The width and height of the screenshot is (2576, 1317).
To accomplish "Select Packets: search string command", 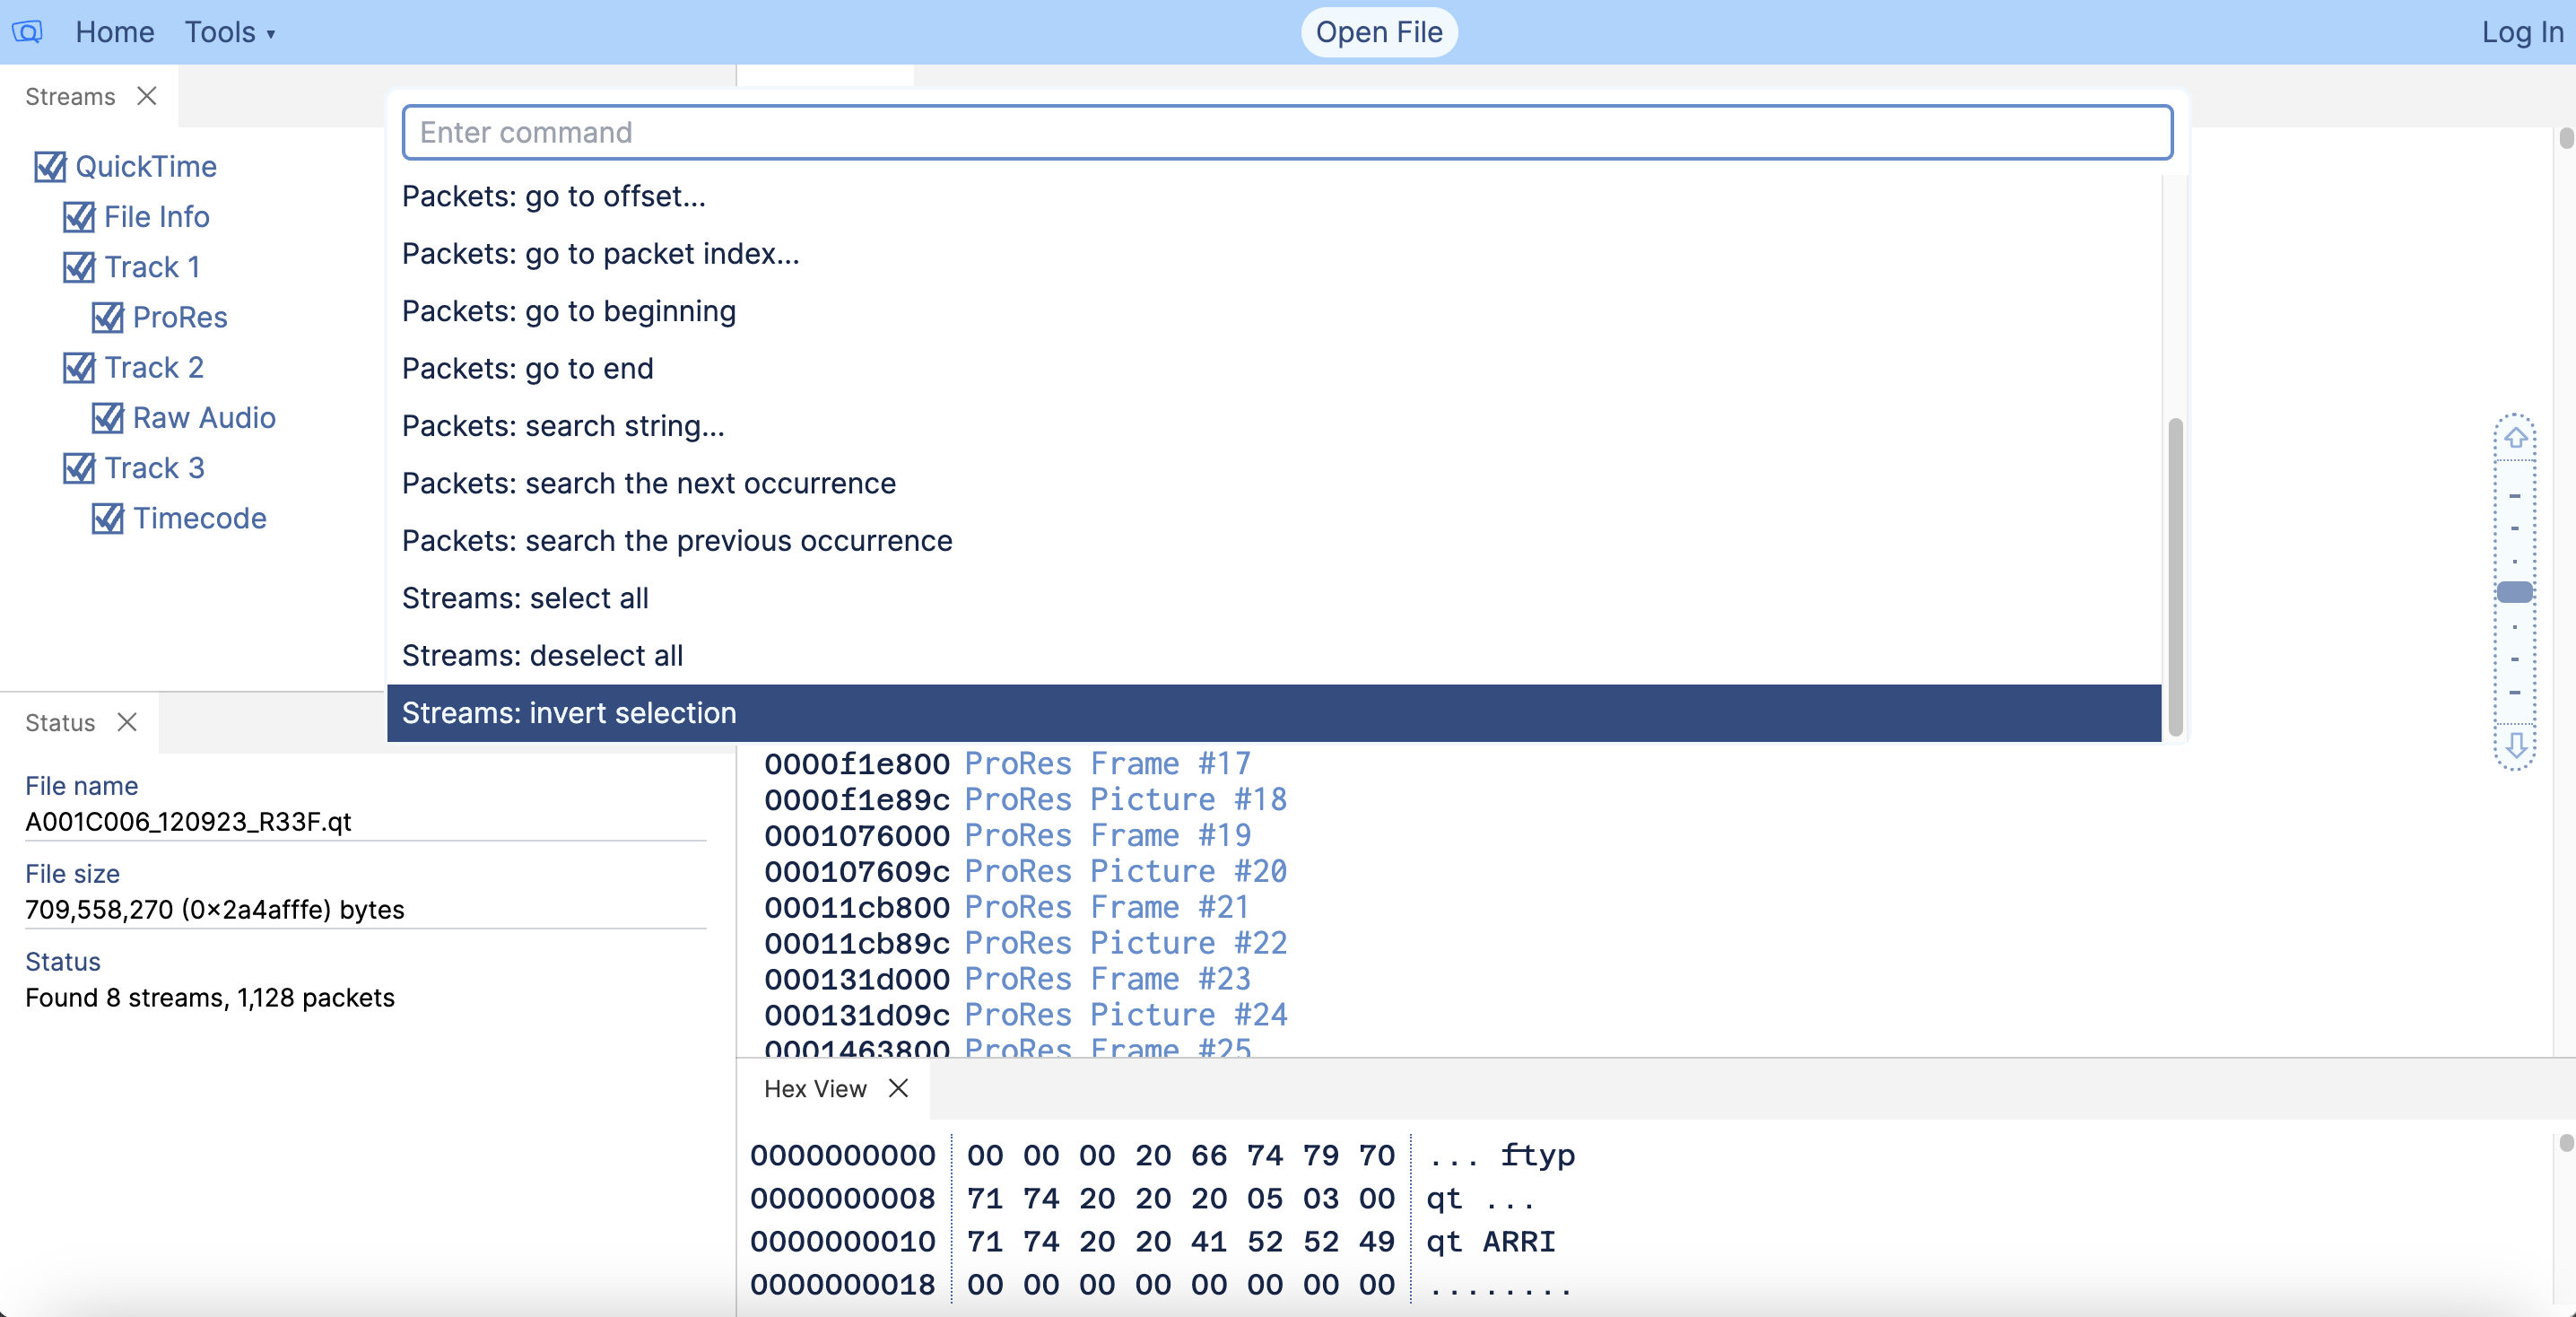I will point(563,425).
